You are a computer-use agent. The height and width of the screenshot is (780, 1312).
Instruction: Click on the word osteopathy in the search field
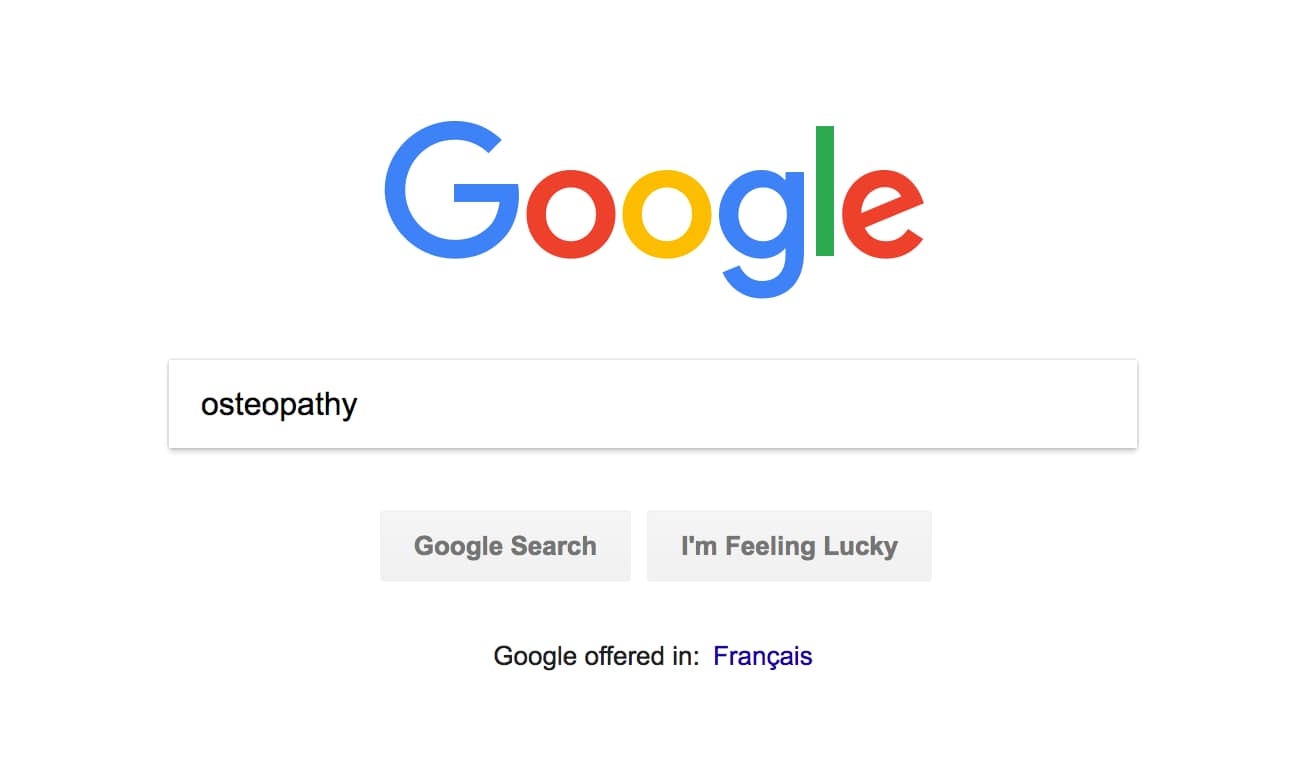pos(279,405)
